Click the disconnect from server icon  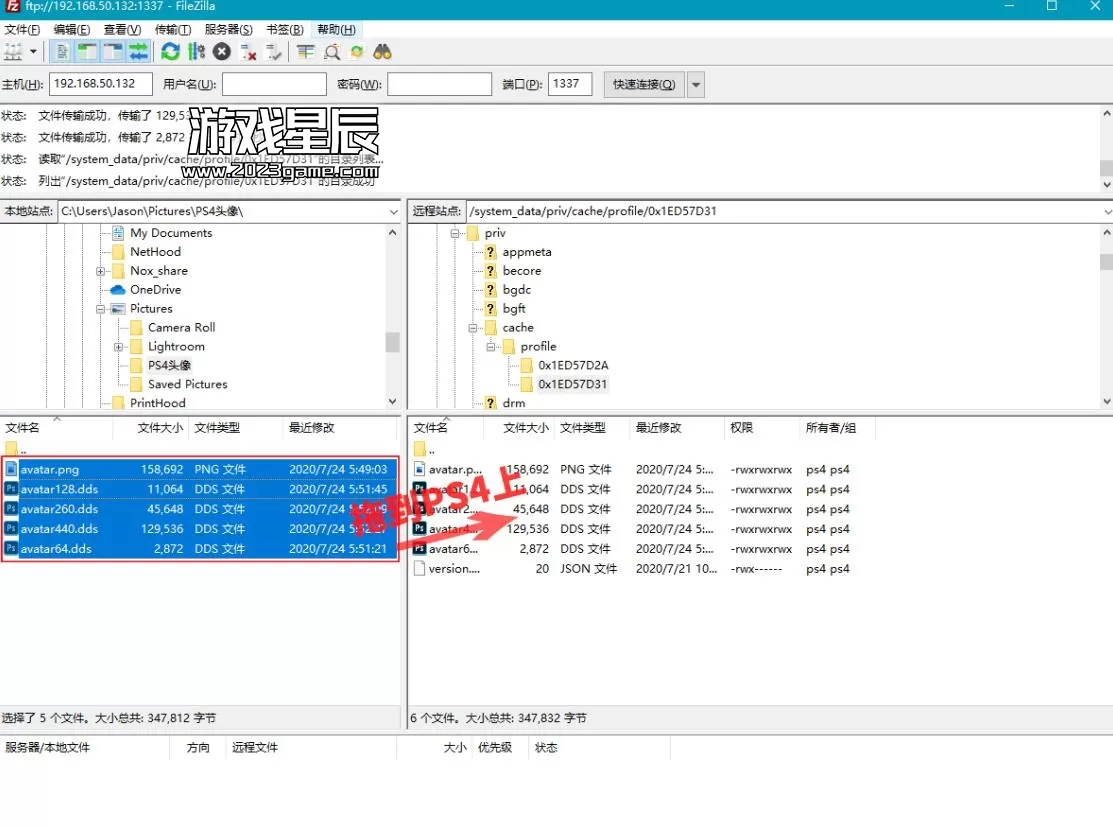pos(249,51)
